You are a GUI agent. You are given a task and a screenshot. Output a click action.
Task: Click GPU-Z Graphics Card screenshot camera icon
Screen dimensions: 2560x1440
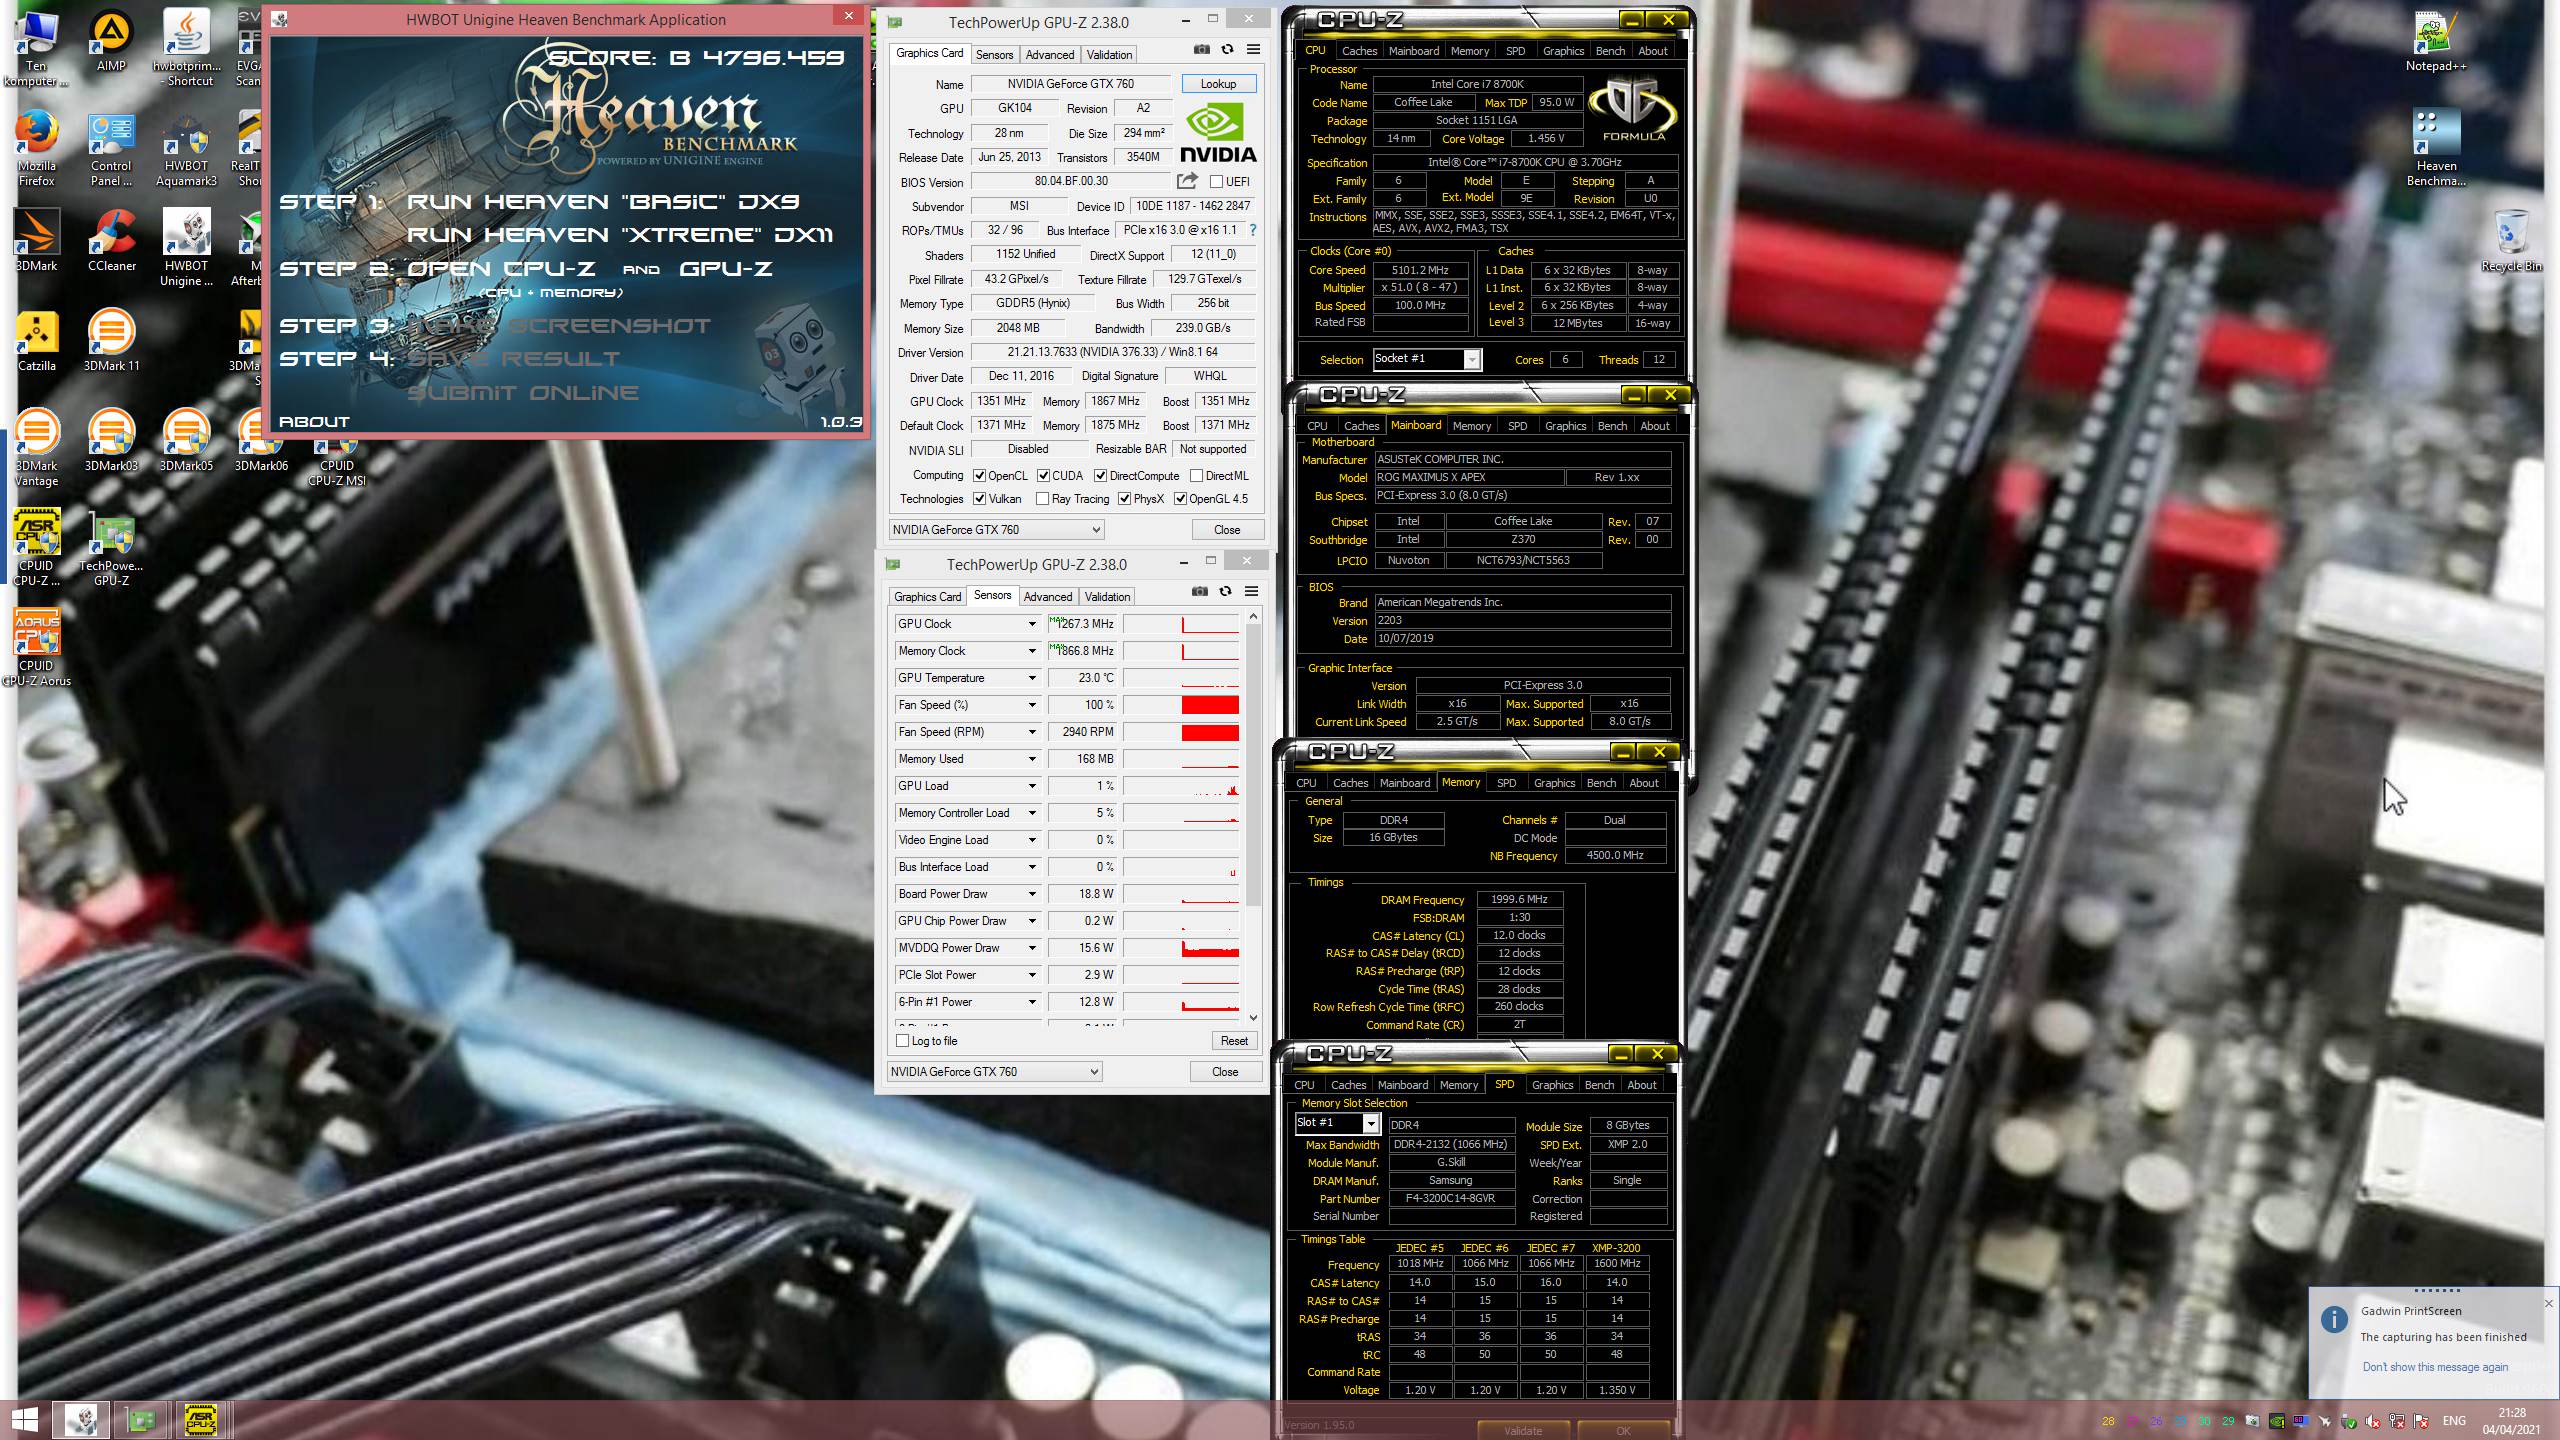tap(1202, 50)
